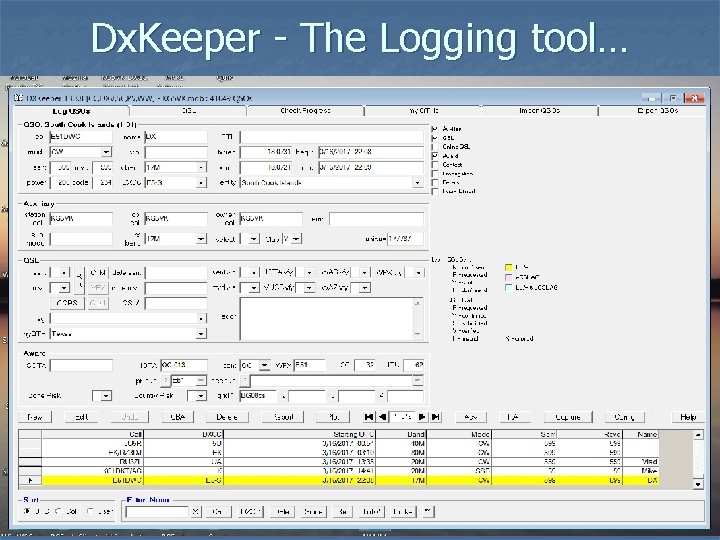Open the Country-Risk dropdown

click(201, 396)
